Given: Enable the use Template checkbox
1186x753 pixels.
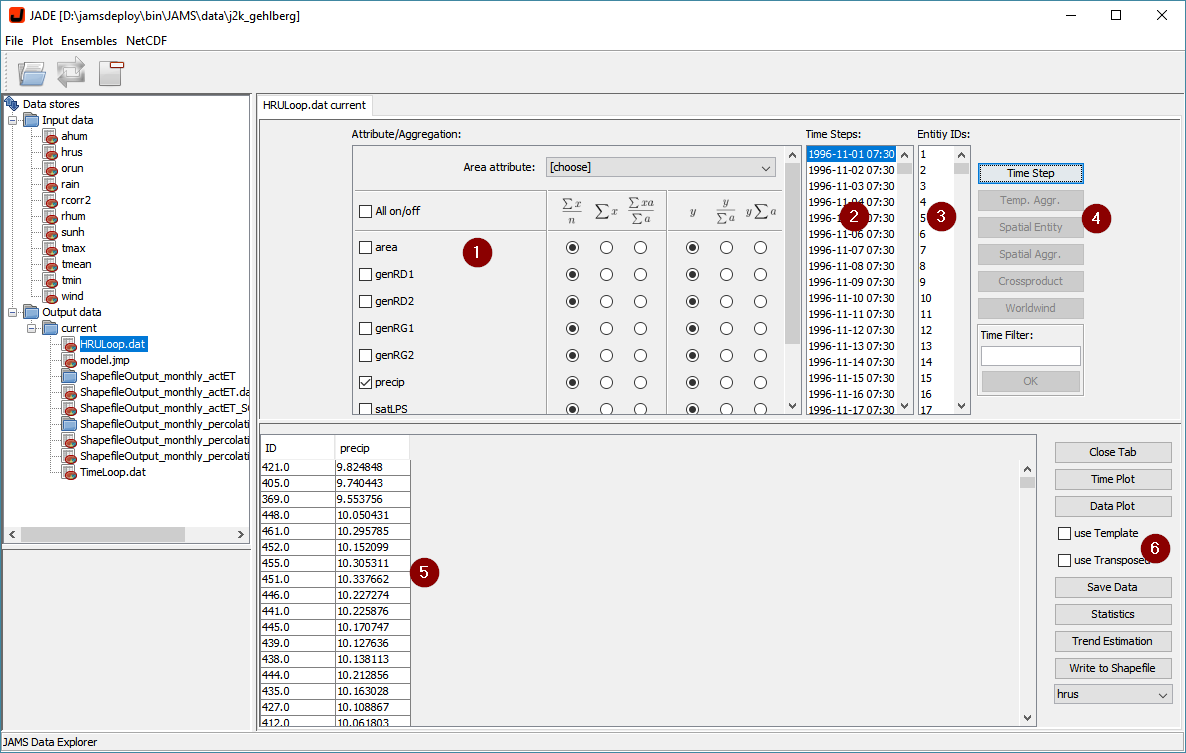Looking at the screenshot, I should pyautogui.click(x=1064, y=533).
